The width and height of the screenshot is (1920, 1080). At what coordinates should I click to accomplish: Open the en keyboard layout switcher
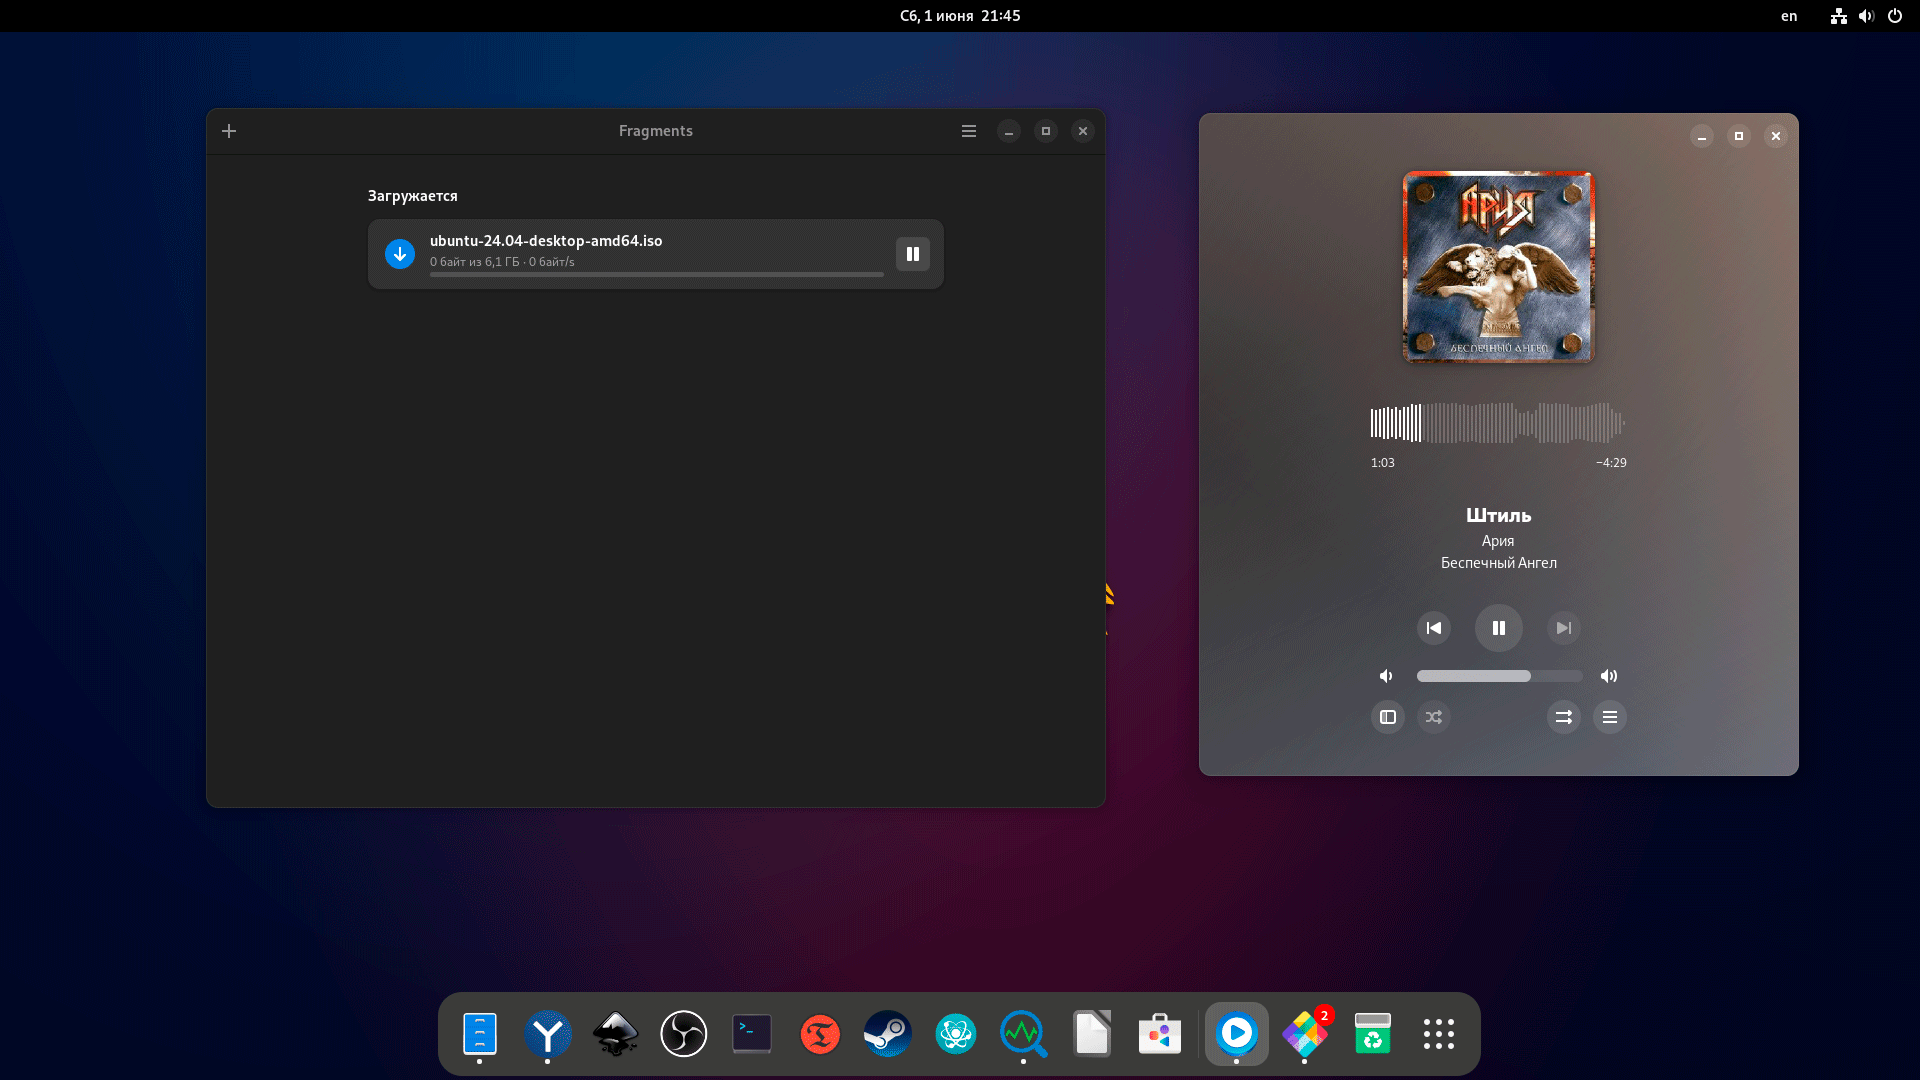coord(1789,16)
